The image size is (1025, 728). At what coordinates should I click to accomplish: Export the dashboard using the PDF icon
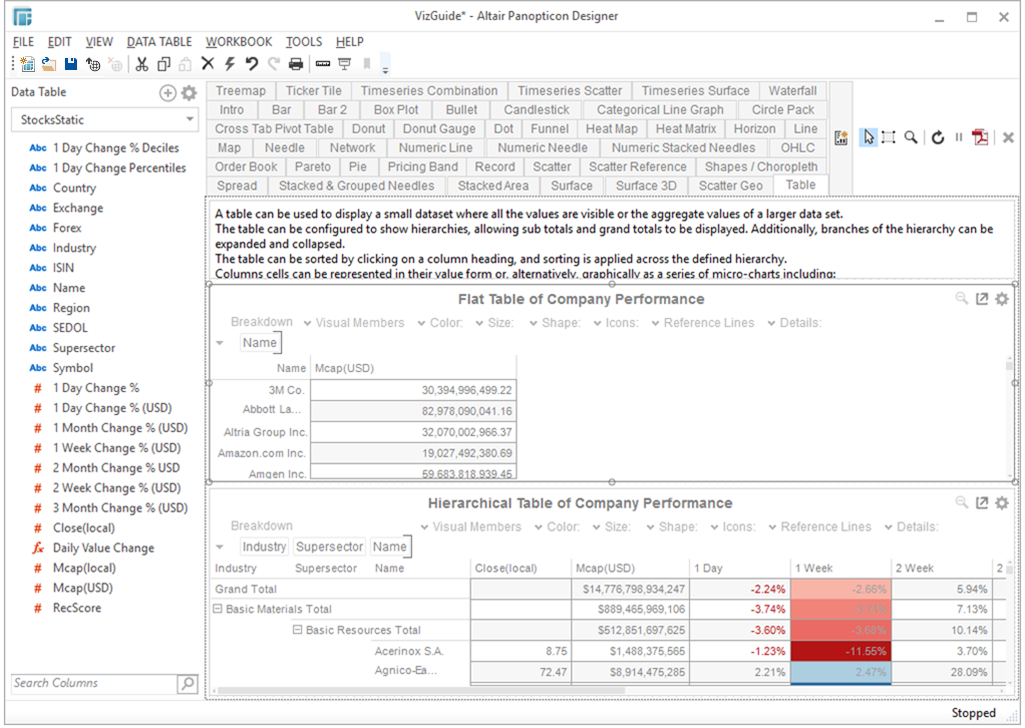(x=980, y=138)
